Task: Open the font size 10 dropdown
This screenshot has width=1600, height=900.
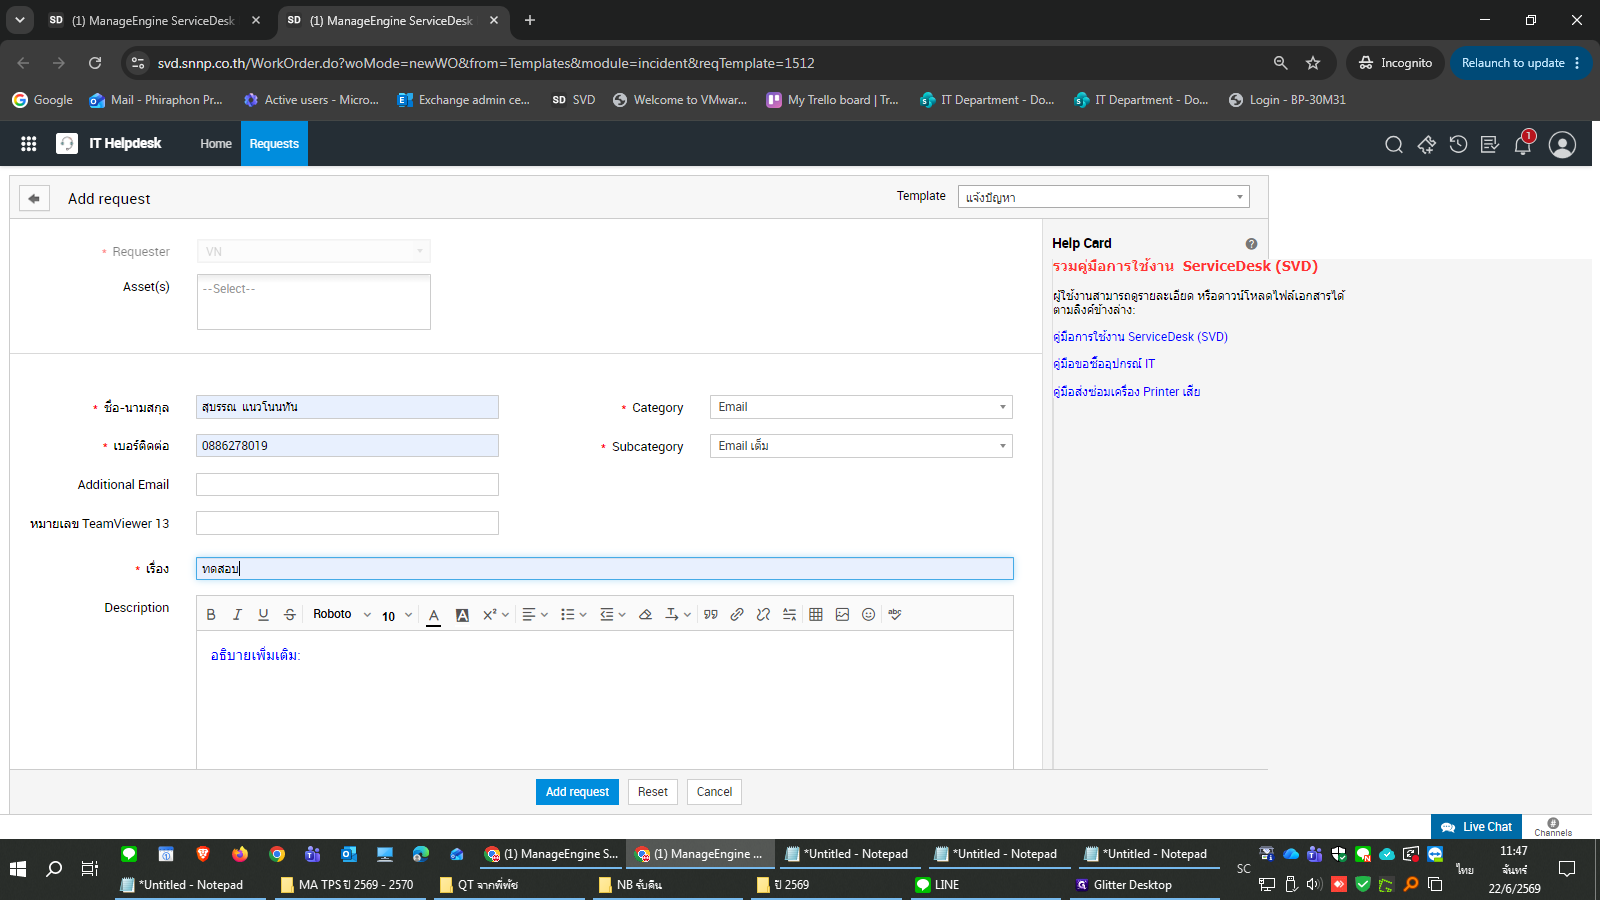Action: (x=397, y=616)
